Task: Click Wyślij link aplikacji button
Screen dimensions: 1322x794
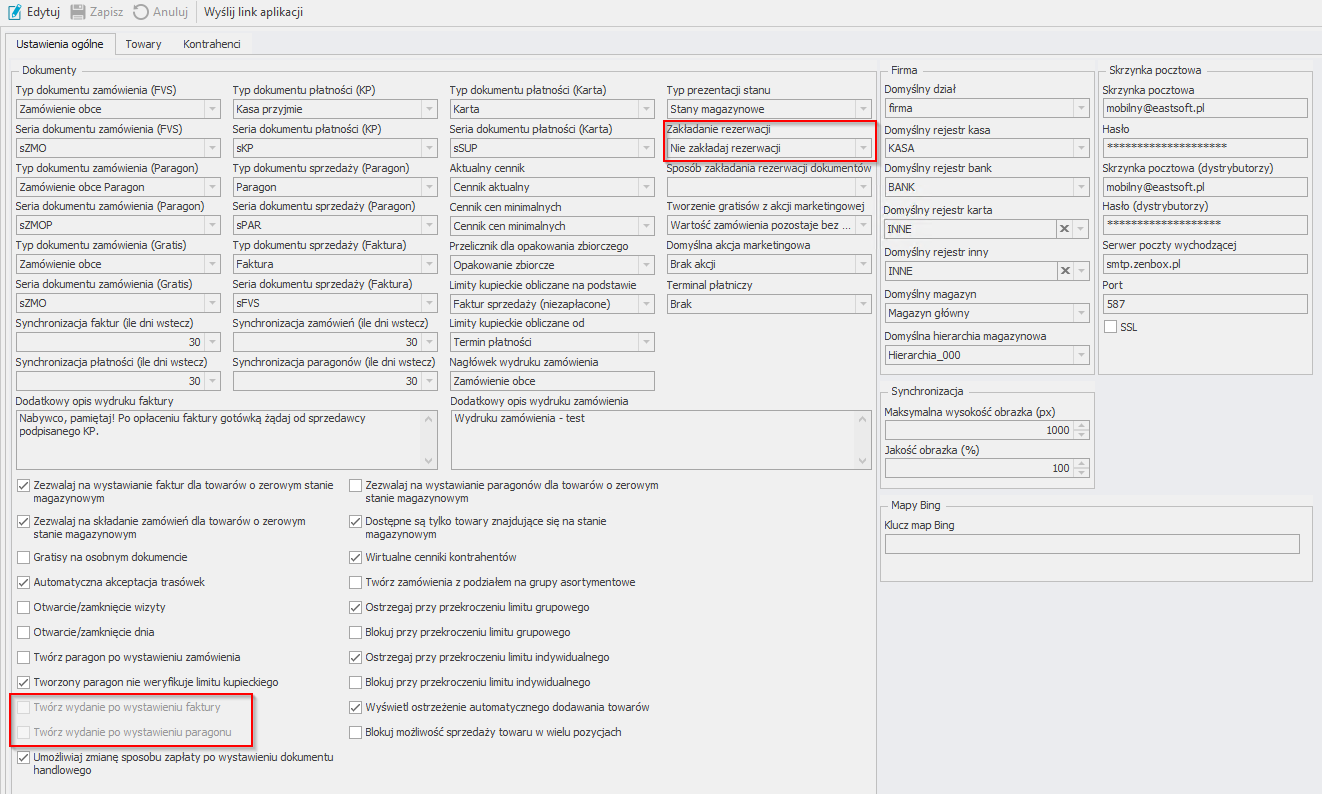Action: [253, 12]
